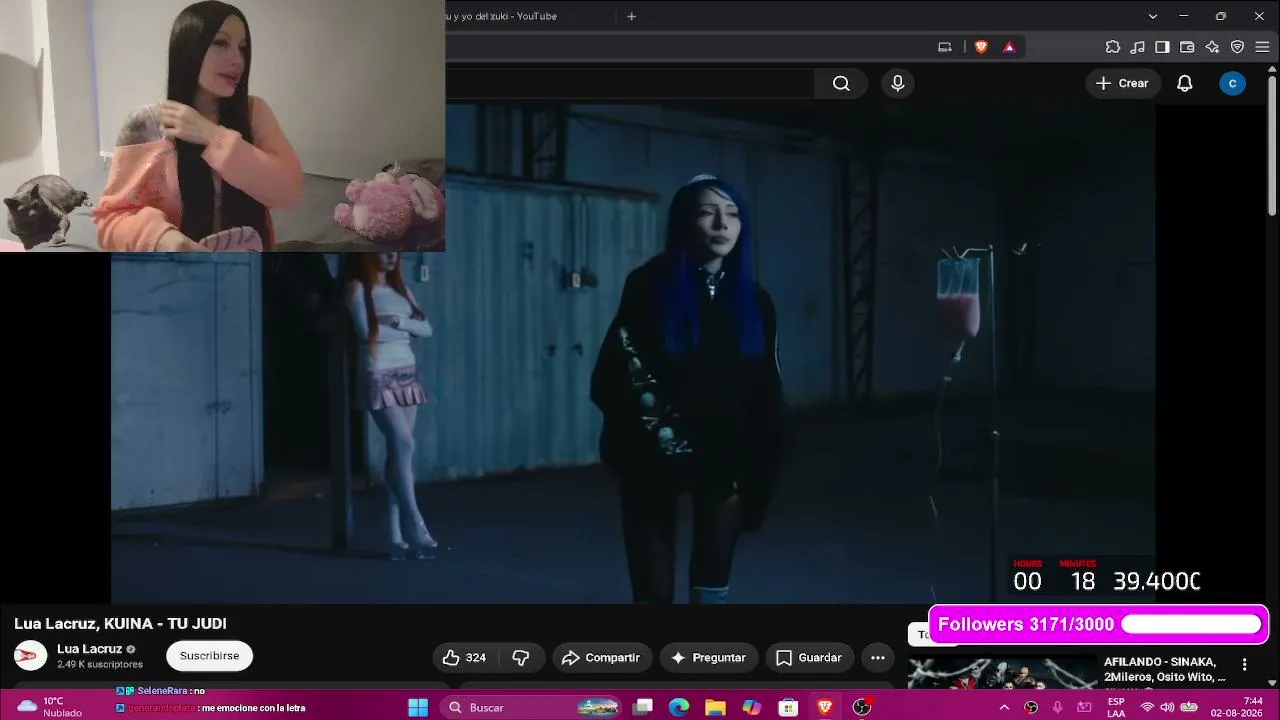
Task: Open Task View on the taskbar
Action: tap(643, 707)
